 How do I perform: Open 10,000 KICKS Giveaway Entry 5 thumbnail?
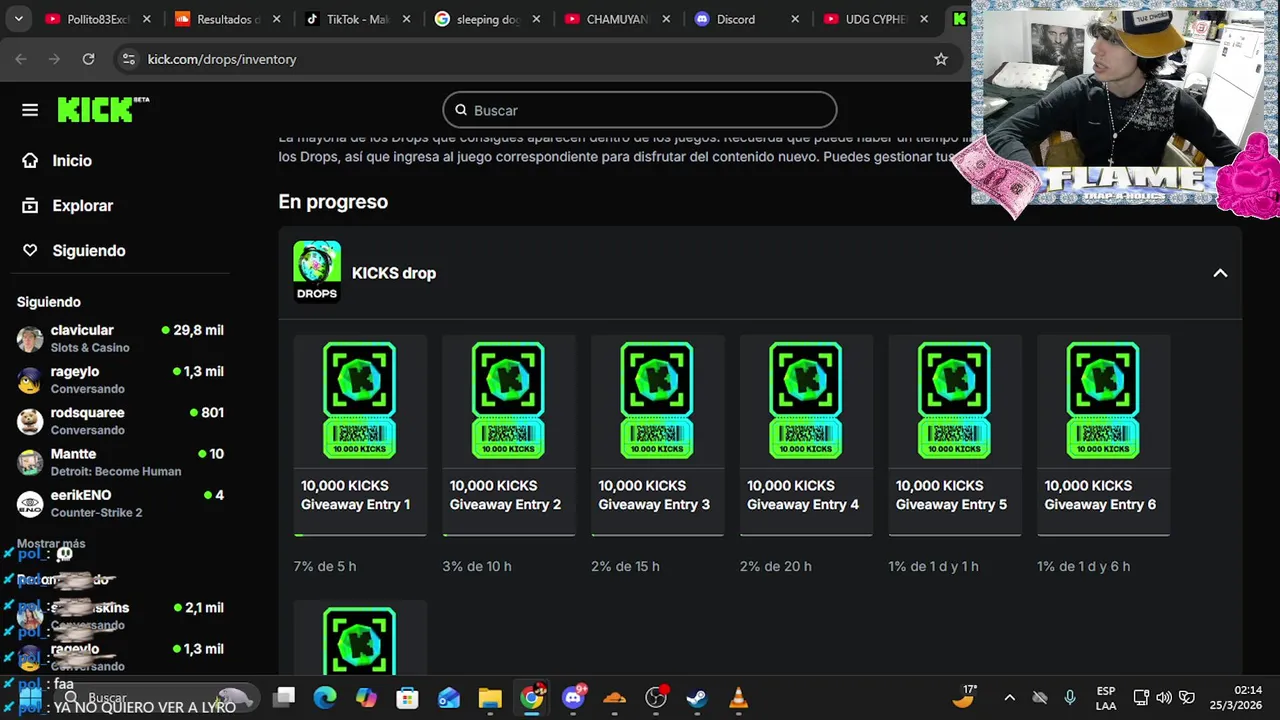[955, 400]
